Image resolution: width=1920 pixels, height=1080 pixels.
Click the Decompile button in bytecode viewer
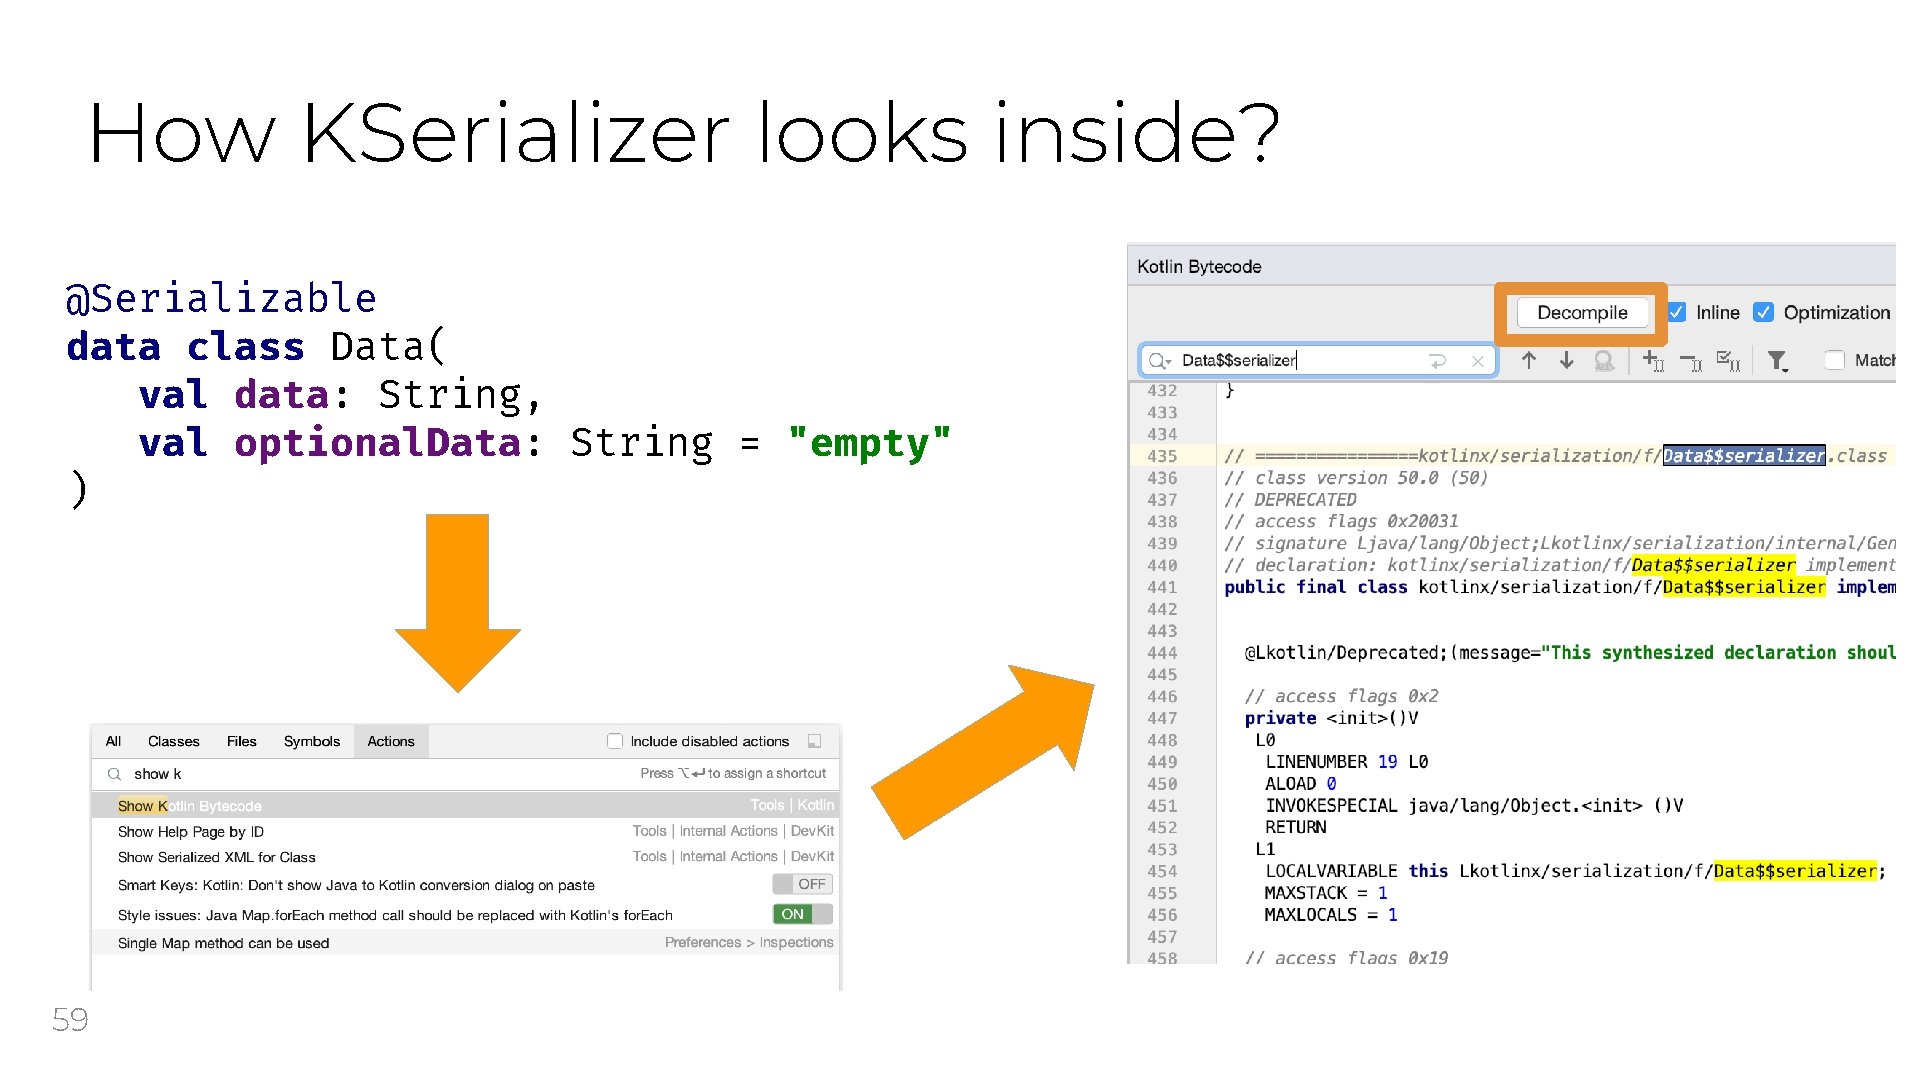(1582, 313)
